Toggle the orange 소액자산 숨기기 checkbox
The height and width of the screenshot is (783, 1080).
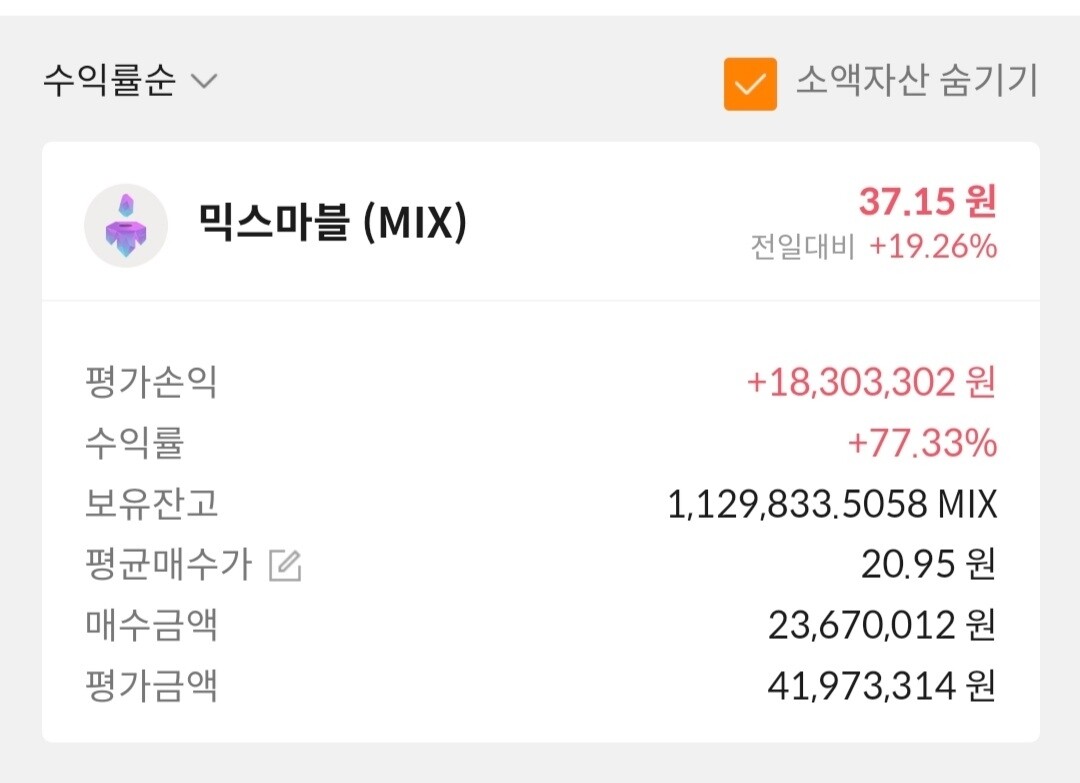(x=750, y=84)
